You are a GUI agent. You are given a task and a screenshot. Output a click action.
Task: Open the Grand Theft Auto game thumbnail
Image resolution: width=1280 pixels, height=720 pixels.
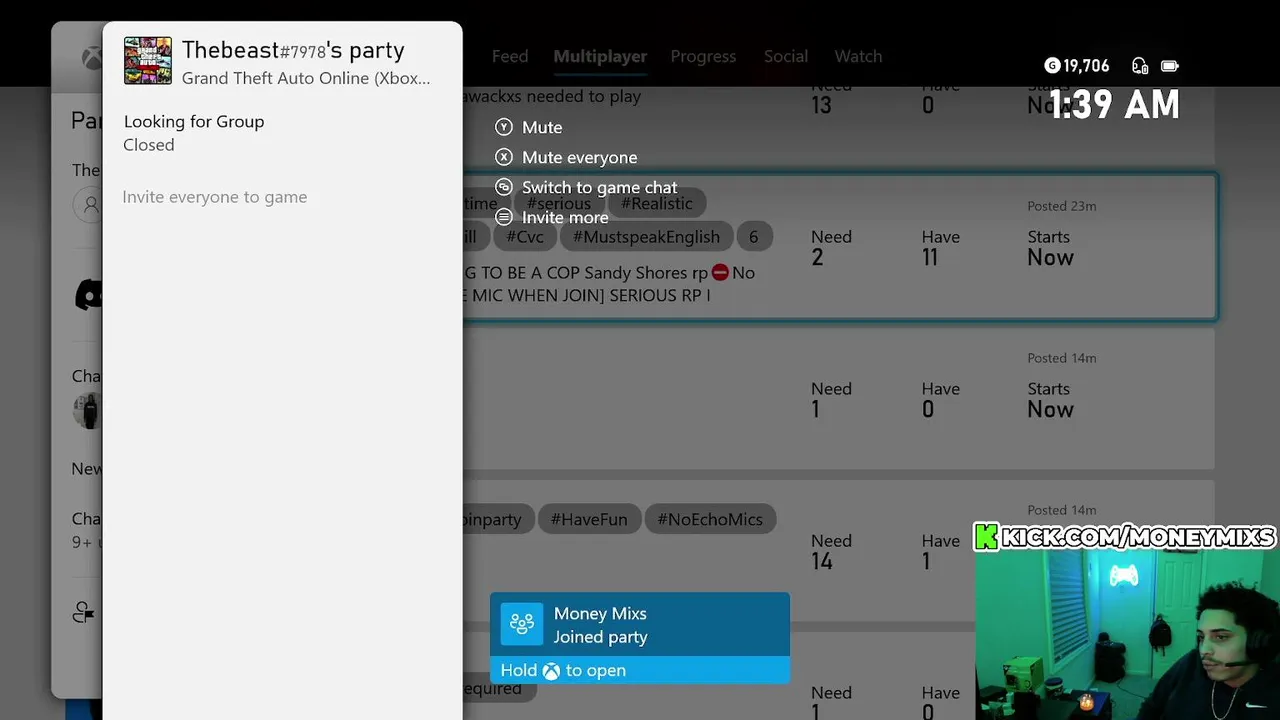tap(148, 61)
